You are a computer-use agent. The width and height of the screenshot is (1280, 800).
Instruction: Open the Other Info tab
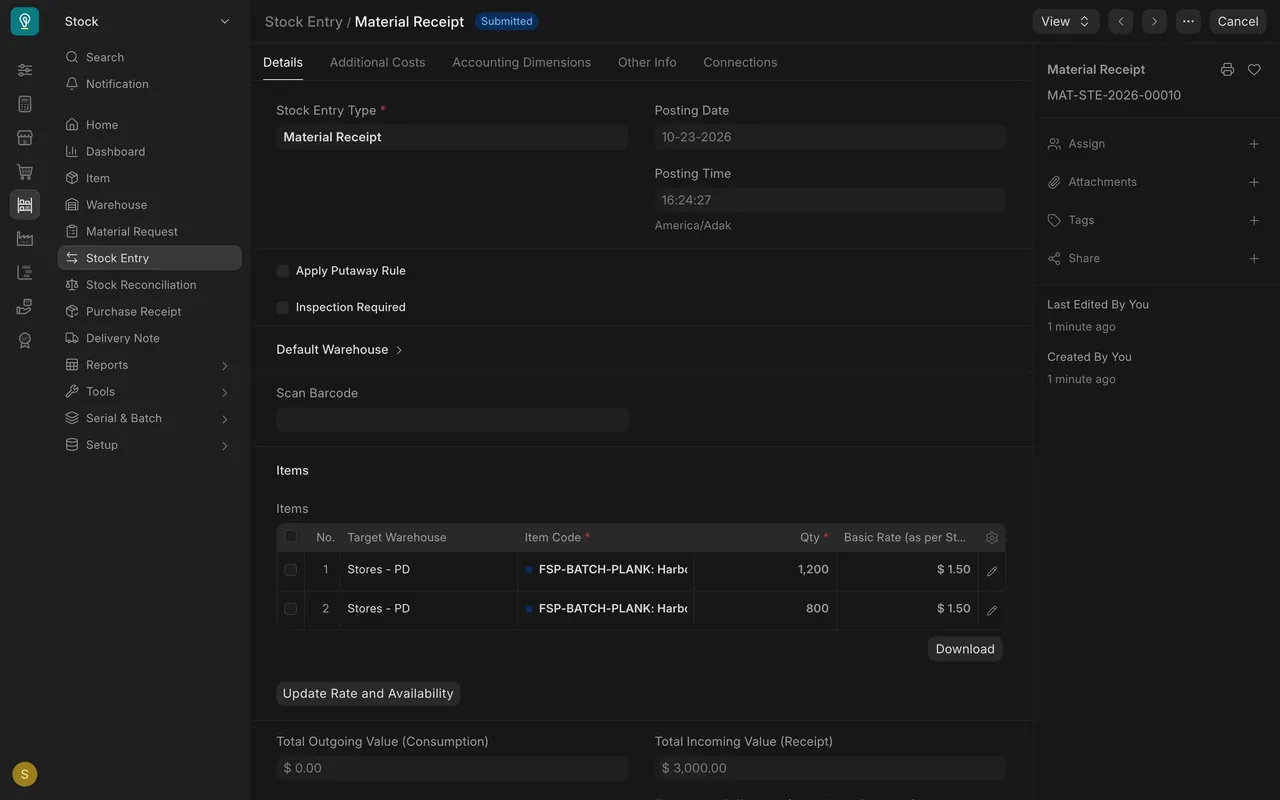point(647,62)
